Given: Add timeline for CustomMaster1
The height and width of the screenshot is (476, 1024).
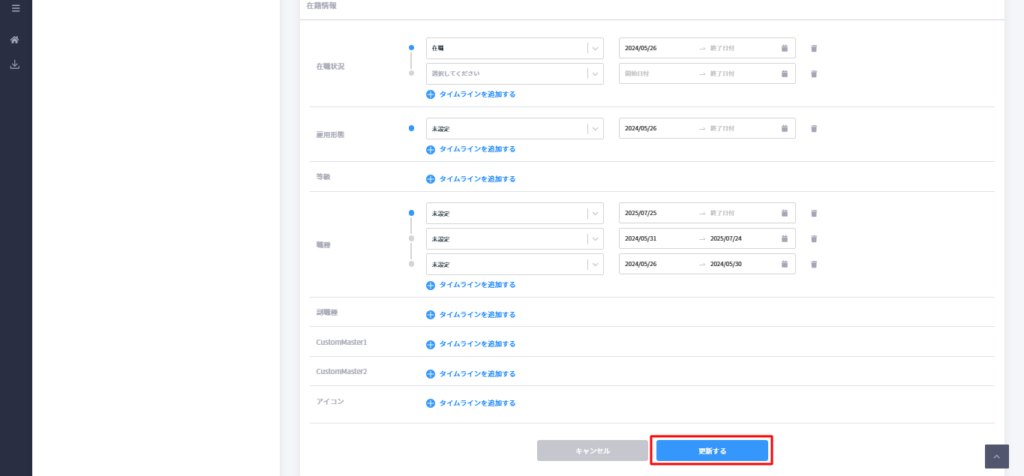Looking at the screenshot, I should pos(471,344).
